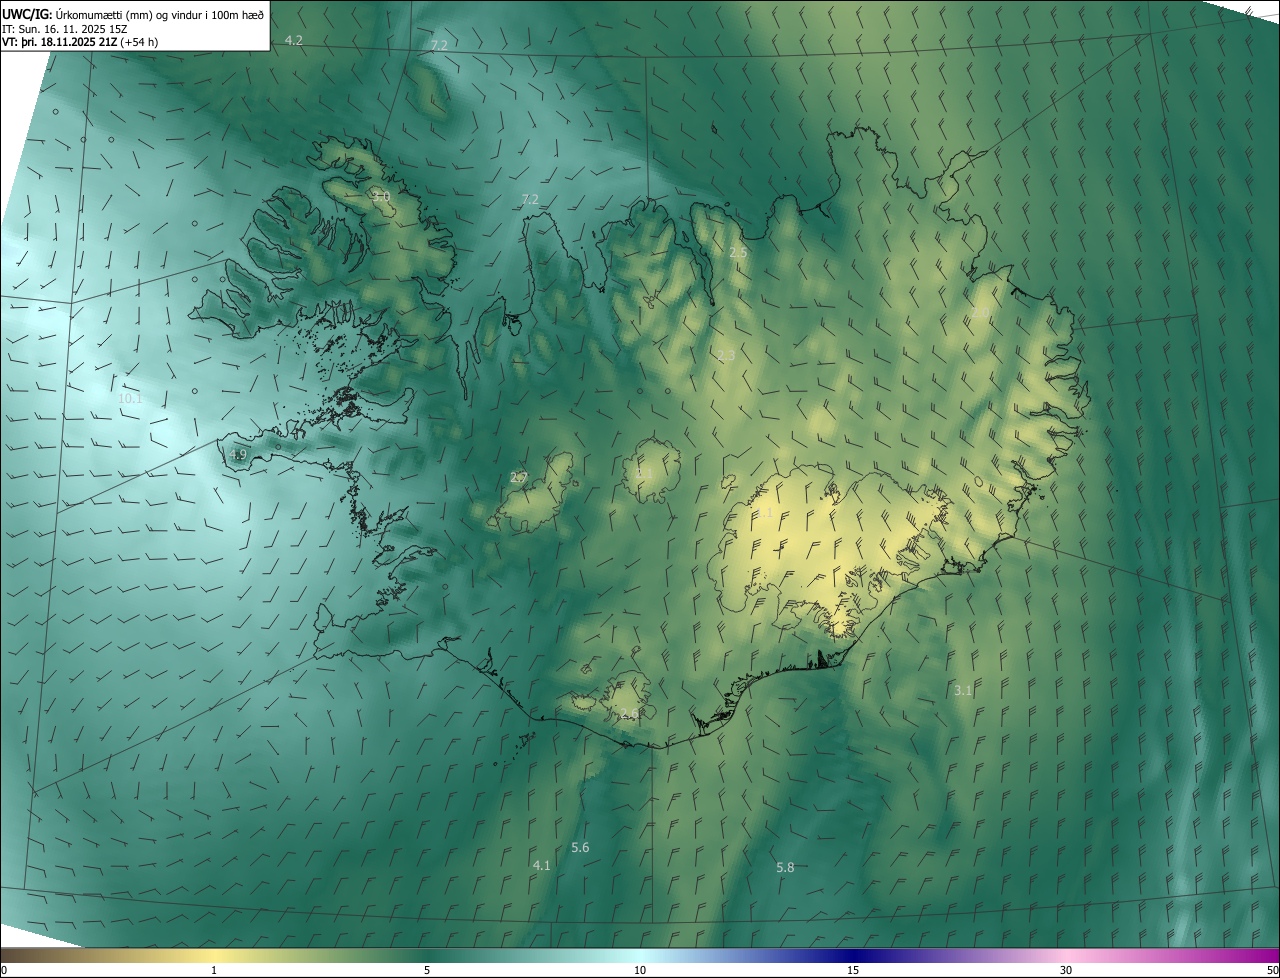Viewport: 1280px width, 978px height.
Task: Click the 0 tick on the colour scale
Action: (4, 970)
